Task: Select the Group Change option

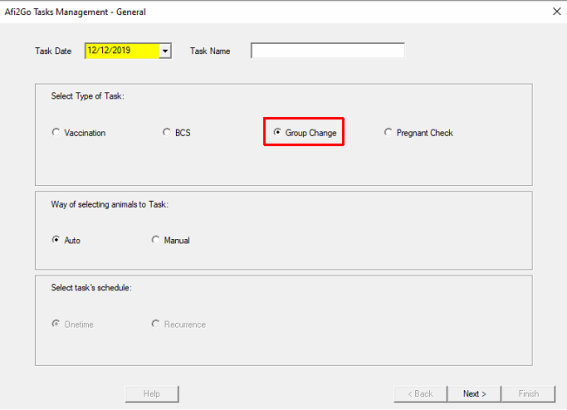Action: (x=305, y=133)
